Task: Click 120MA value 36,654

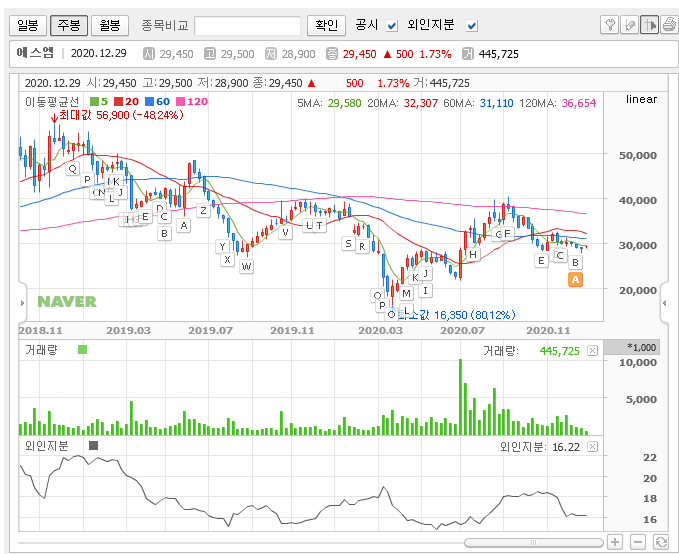Action: coord(579,103)
